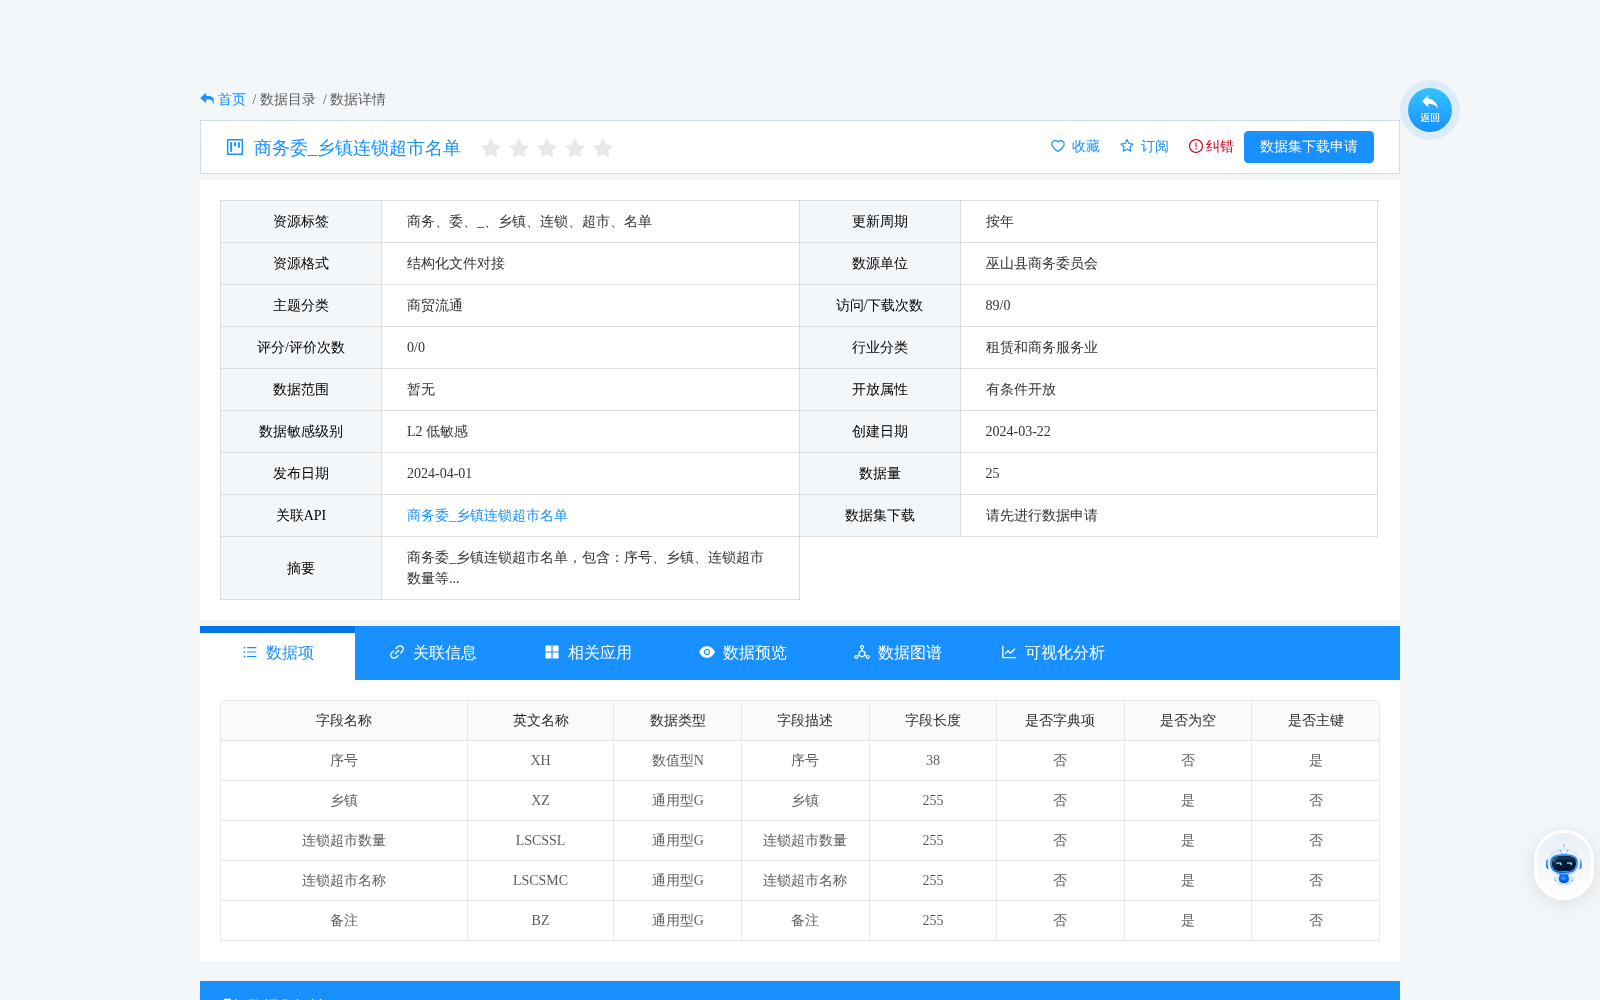Click the 租赁和商务服务业 industry value
This screenshot has width=1600, height=1000.
coord(1042,348)
